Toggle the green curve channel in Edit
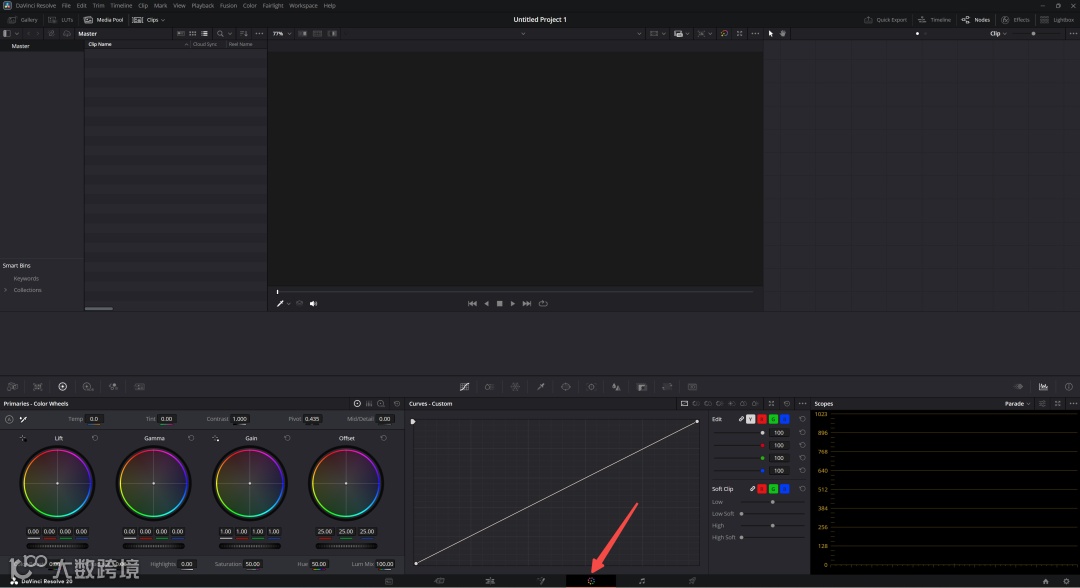 [x=773, y=419]
